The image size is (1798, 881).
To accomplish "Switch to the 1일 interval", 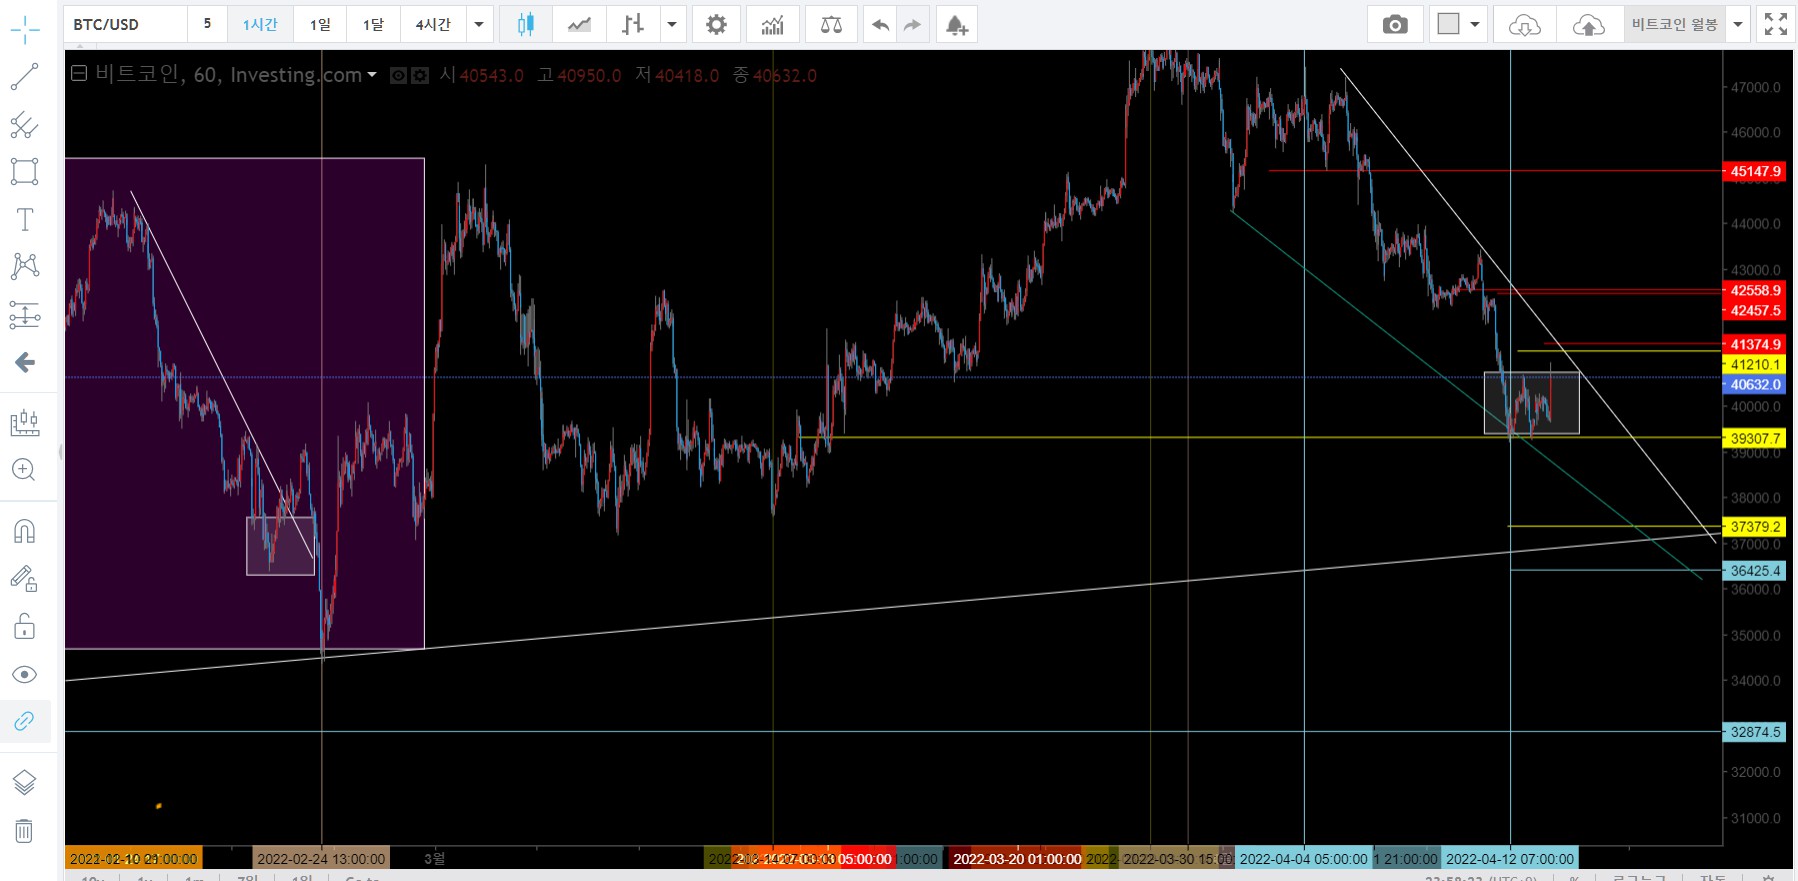I will tap(320, 24).
